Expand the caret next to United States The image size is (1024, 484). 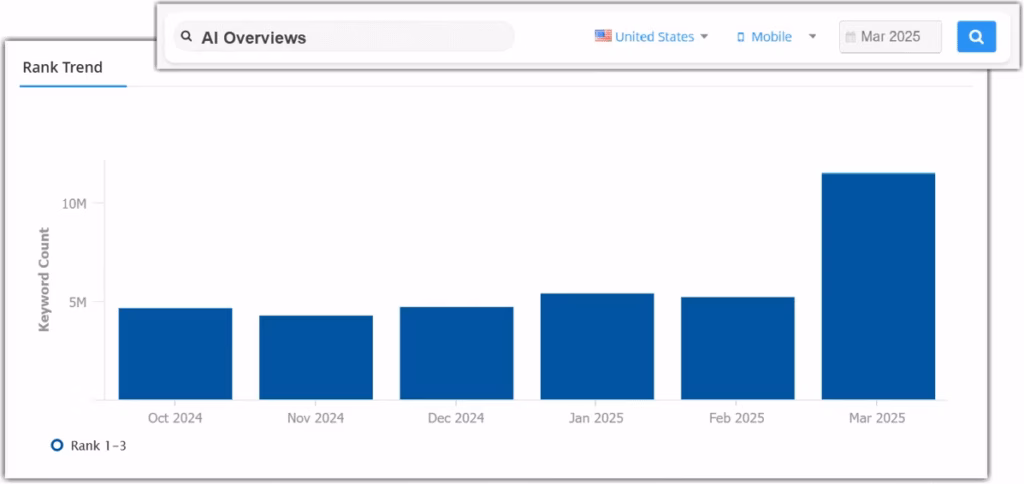(704, 37)
